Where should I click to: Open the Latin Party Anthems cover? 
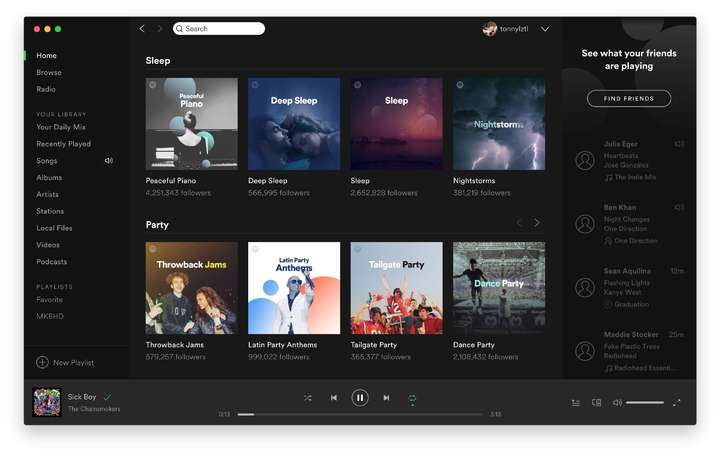point(294,288)
